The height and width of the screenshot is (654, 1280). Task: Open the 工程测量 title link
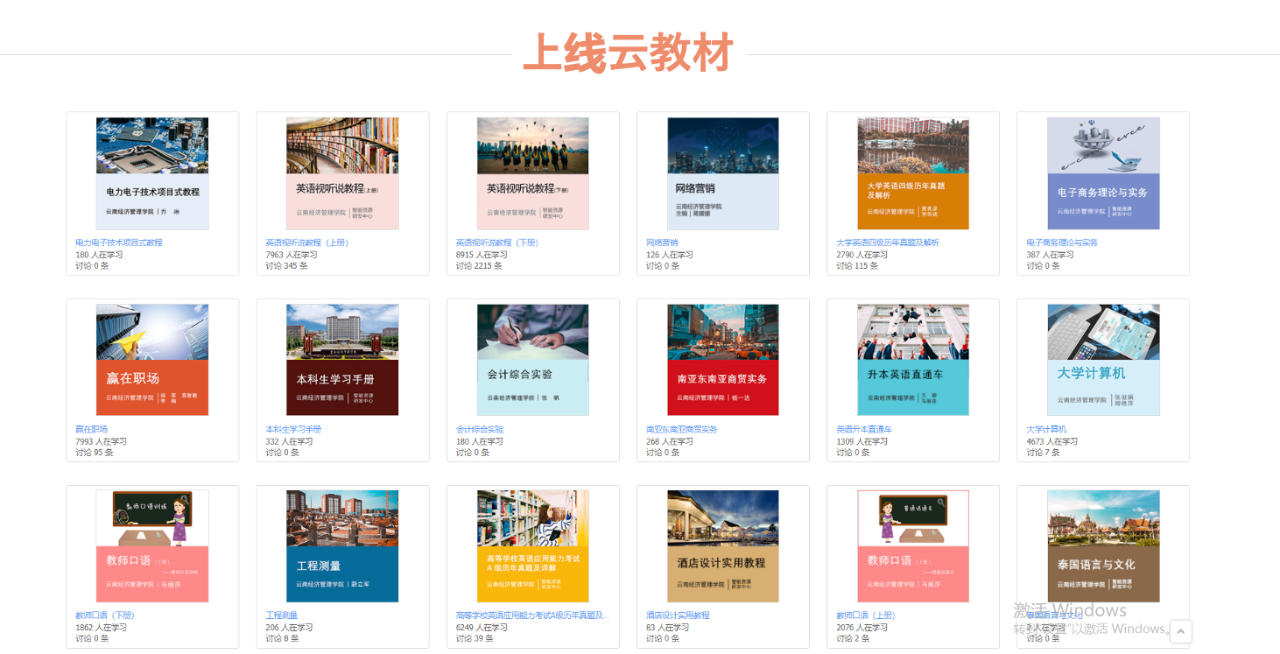pos(281,615)
